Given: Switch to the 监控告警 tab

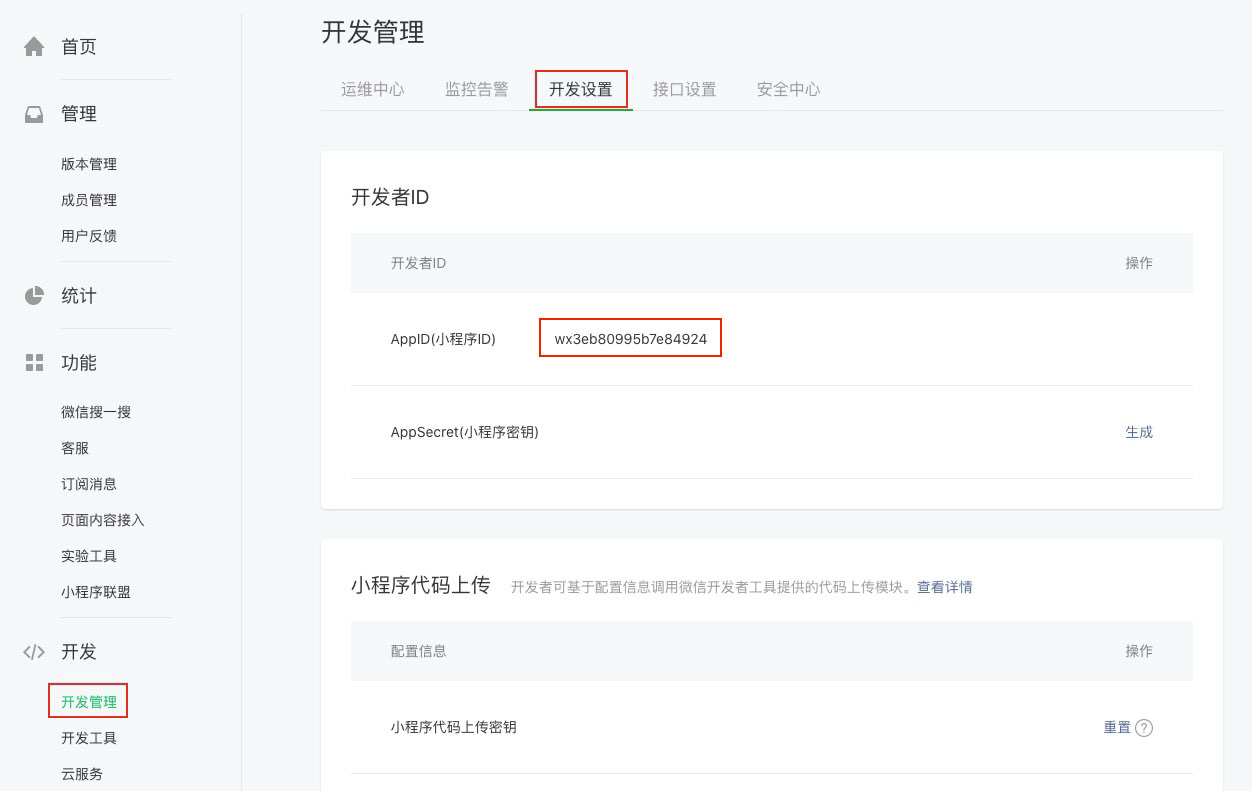Looking at the screenshot, I should pos(476,89).
